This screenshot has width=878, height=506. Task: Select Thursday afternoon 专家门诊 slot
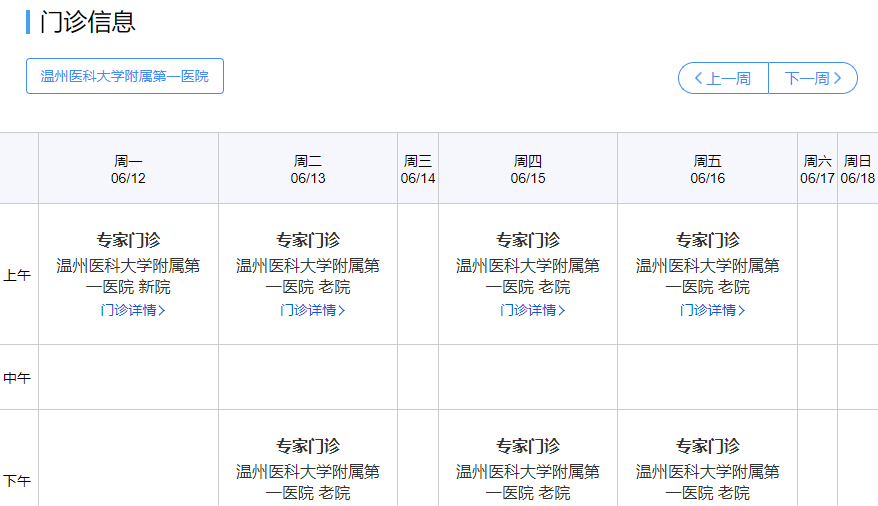tap(528, 446)
